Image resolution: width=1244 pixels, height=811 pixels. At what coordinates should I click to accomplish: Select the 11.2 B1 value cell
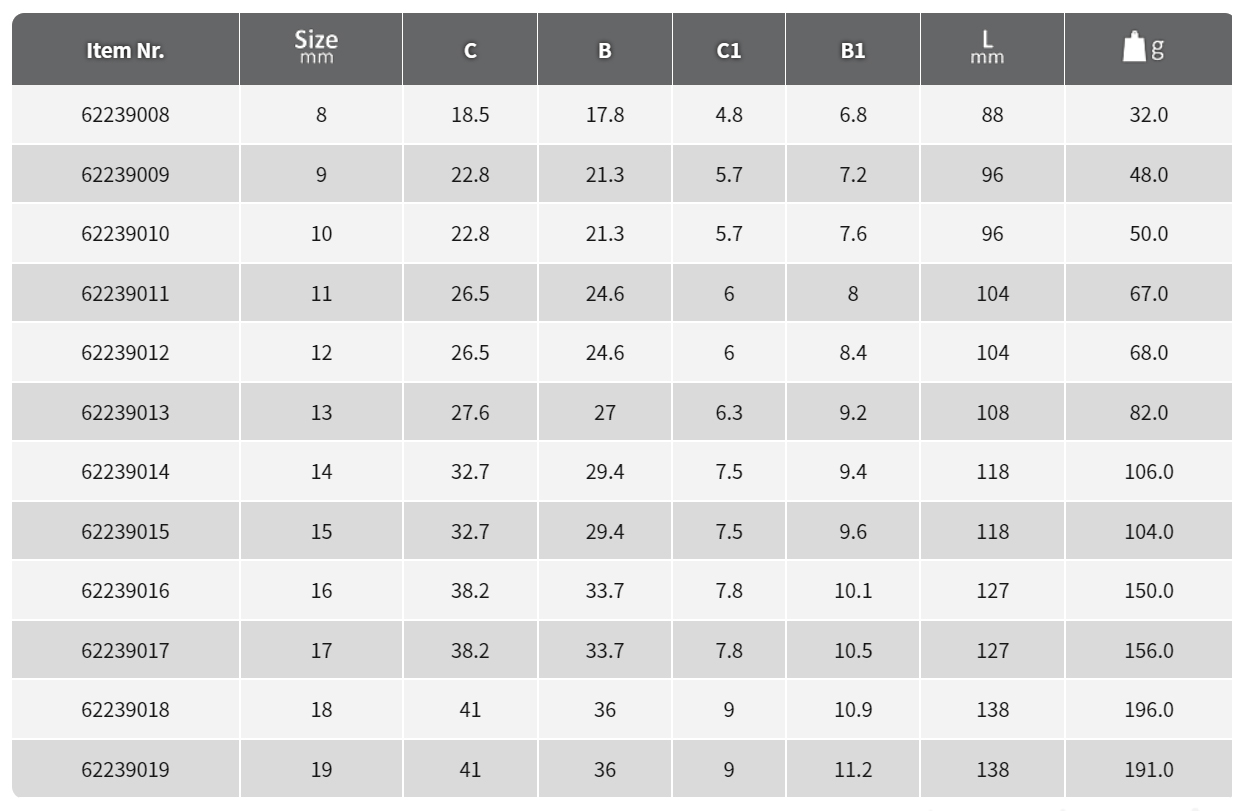pyautogui.click(x=853, y=769)
